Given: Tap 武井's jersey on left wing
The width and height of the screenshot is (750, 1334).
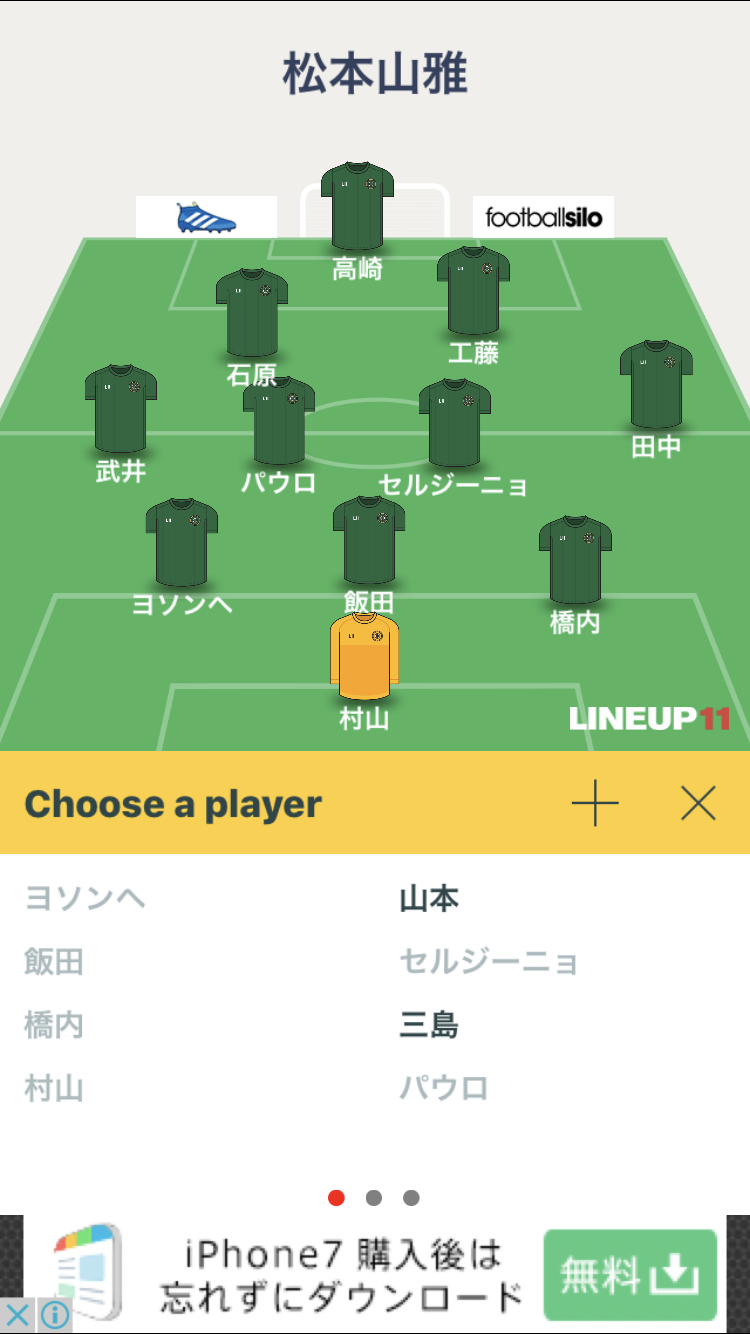Looking at the screenshot, I should [x=121, y=409].
